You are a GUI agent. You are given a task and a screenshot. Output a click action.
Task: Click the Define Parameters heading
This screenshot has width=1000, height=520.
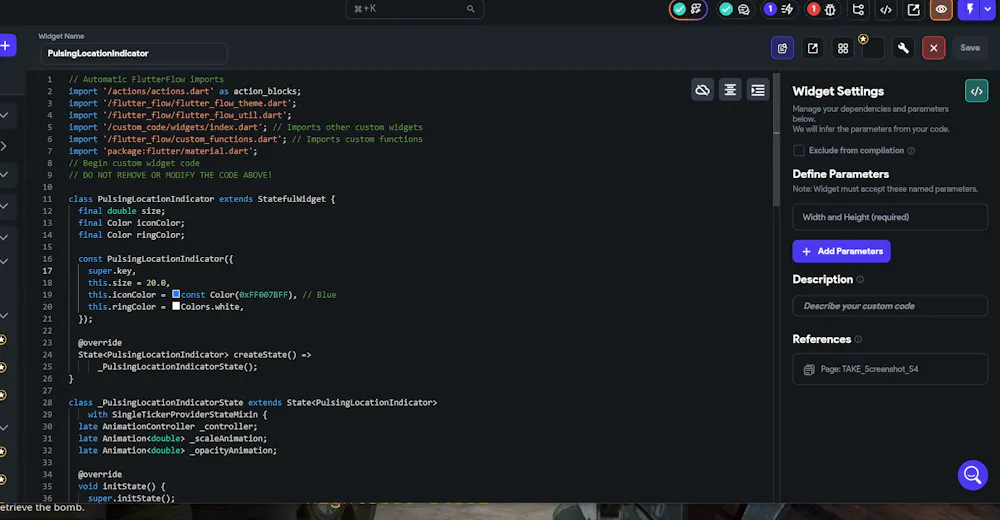click(x=841, y=174)
